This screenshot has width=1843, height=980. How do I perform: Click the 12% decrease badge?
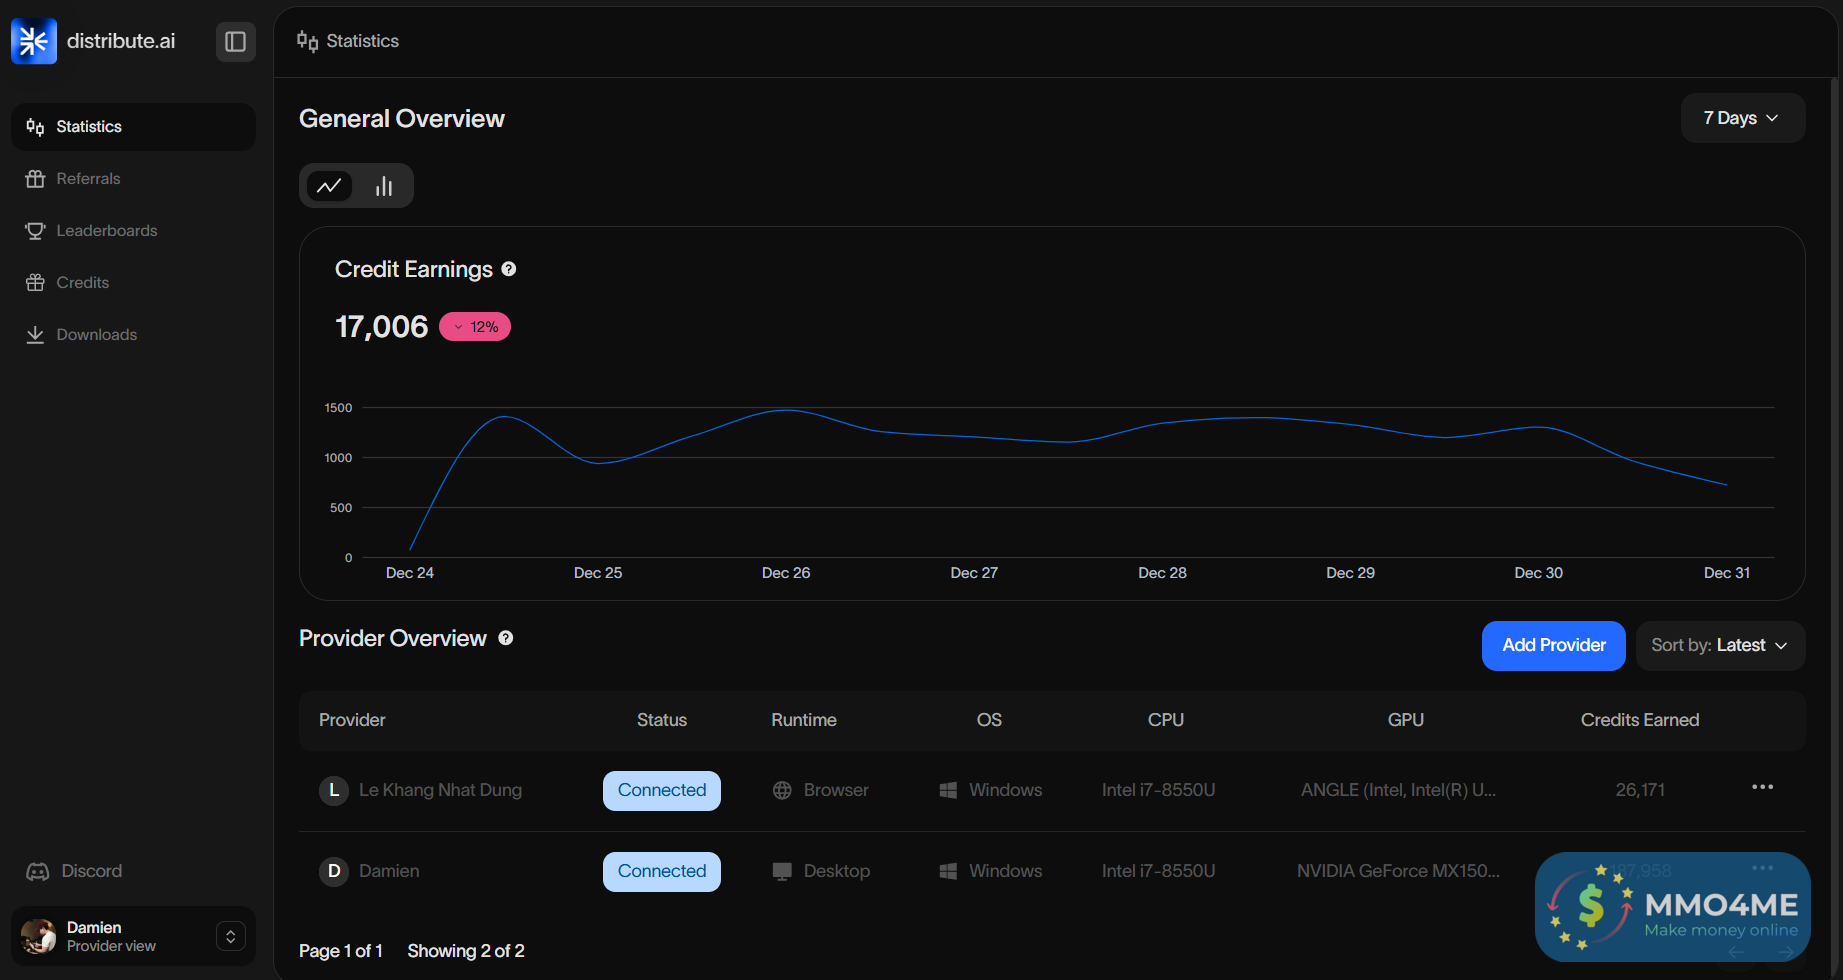(x=475, y=327)
